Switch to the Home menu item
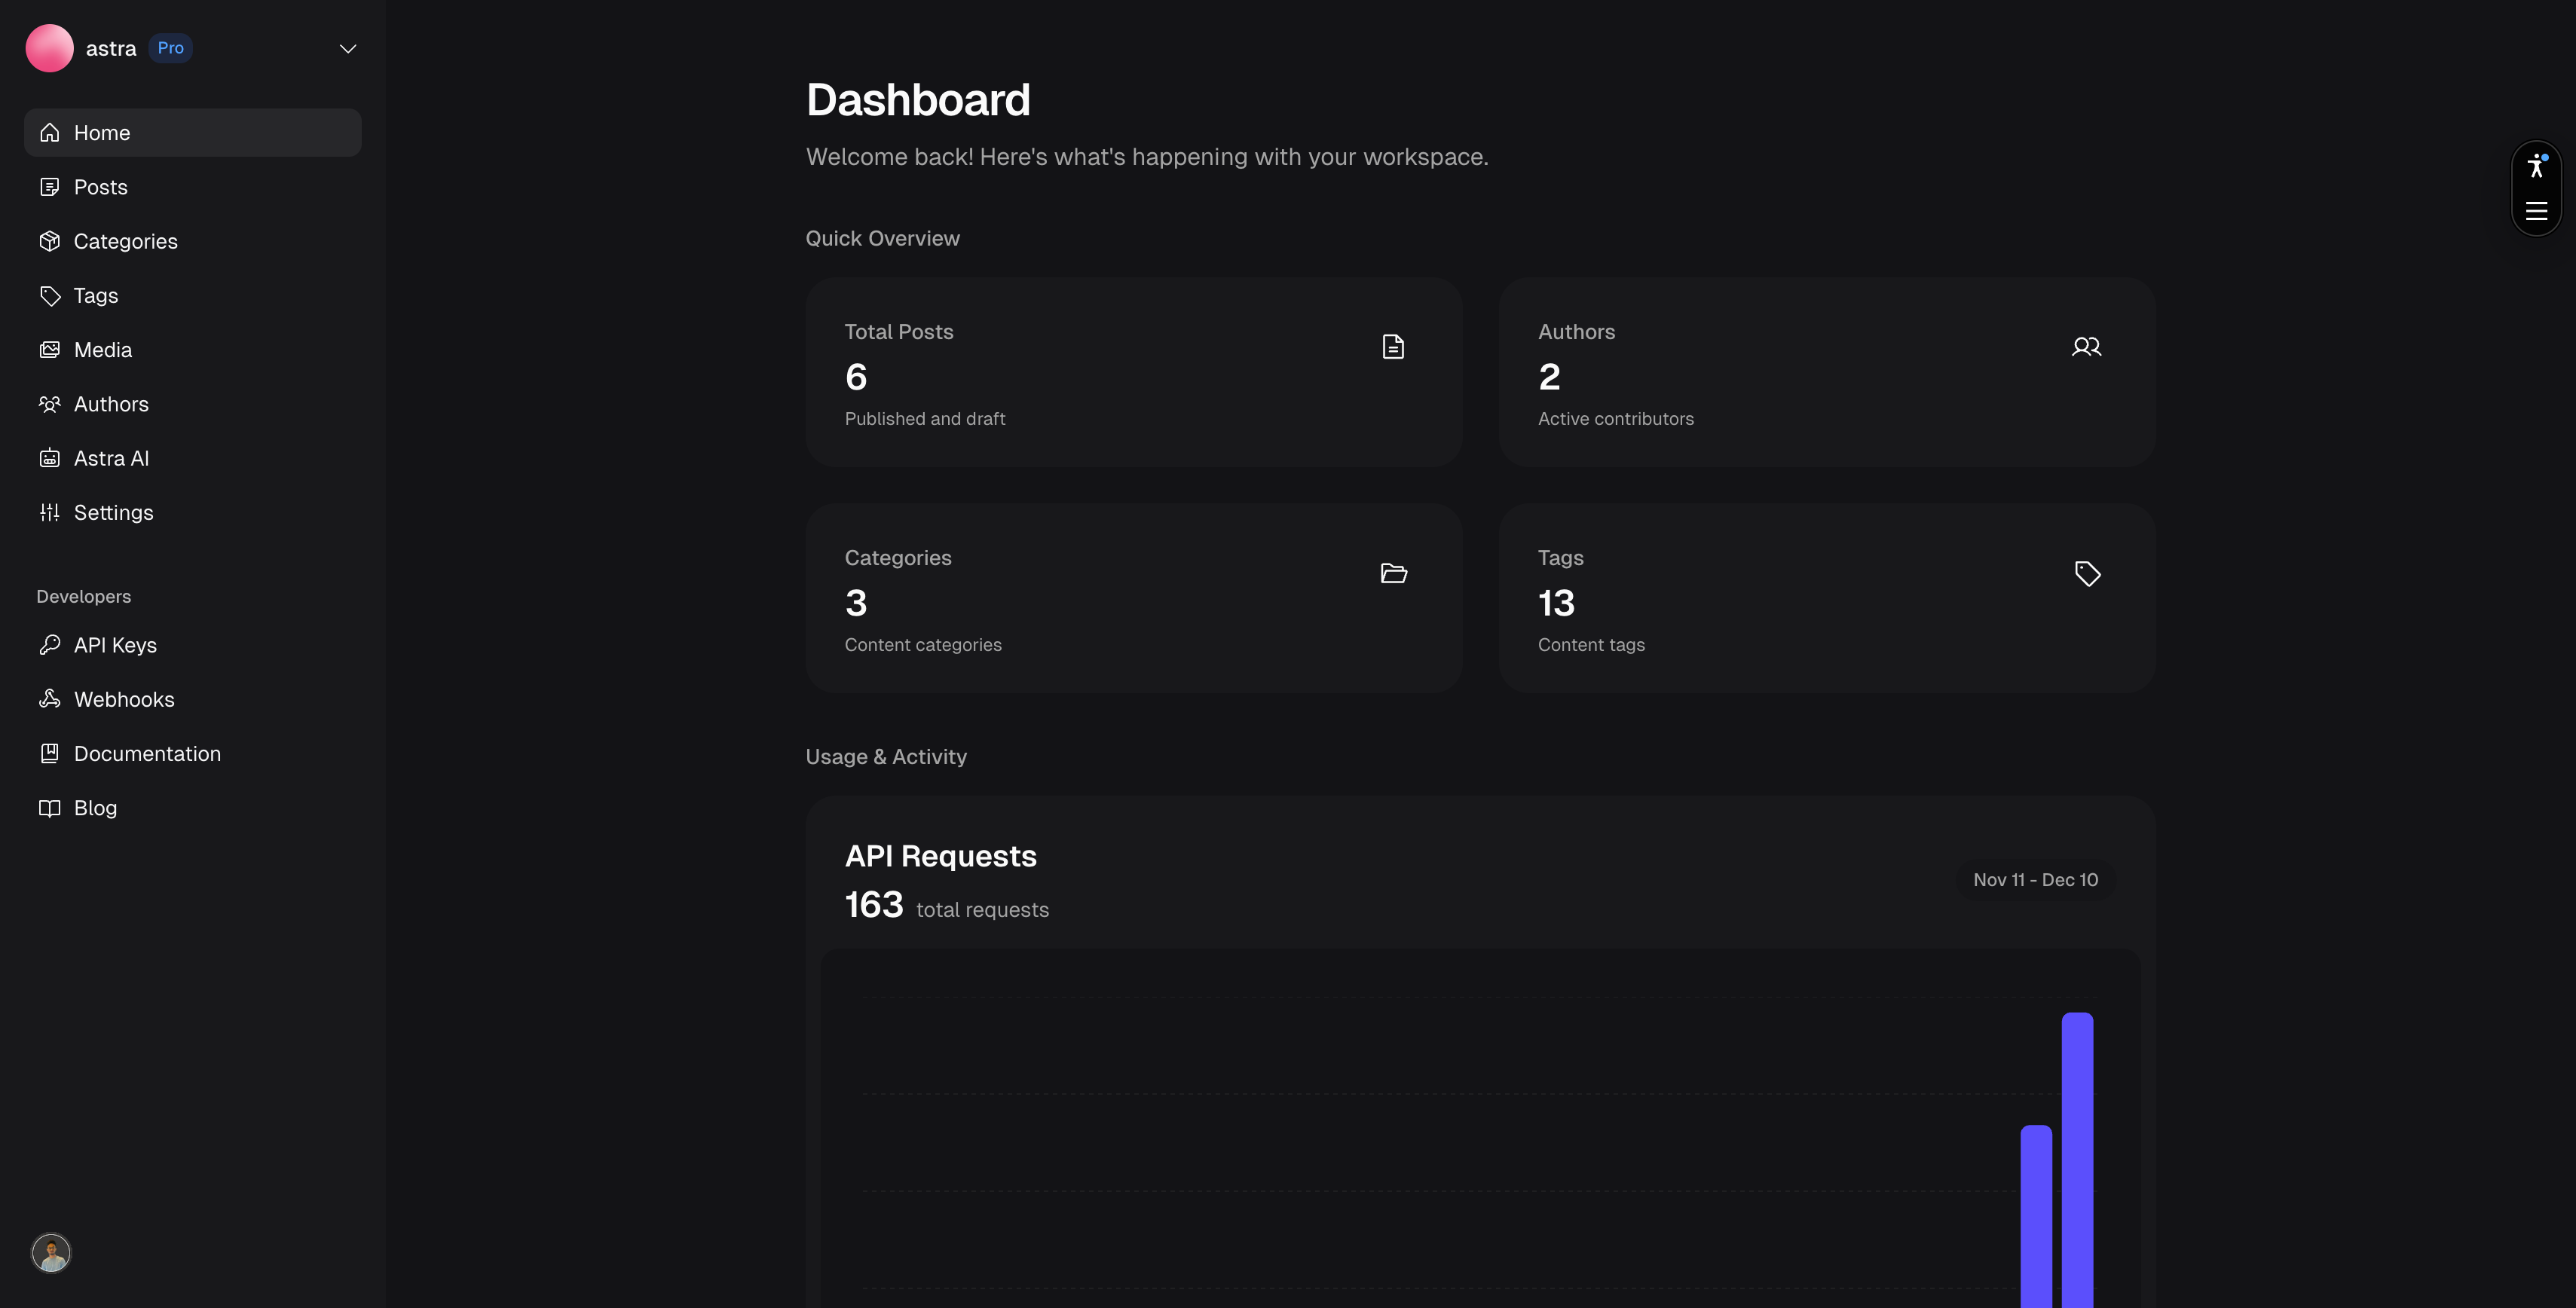The height and width of the screenshot is (1308, 2576). [102, 132]
